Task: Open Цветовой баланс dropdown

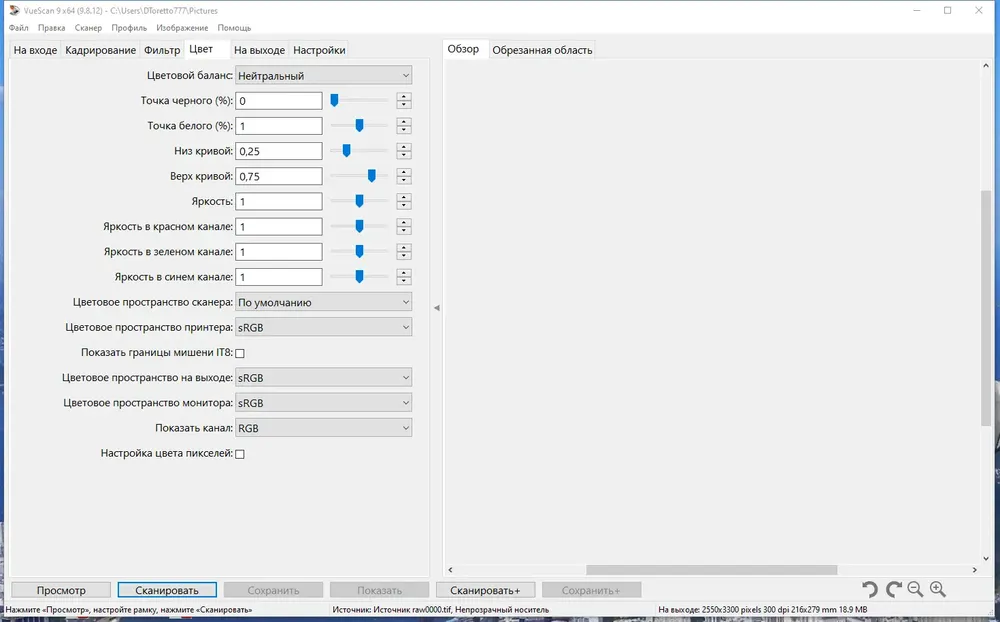Action: 323,75
